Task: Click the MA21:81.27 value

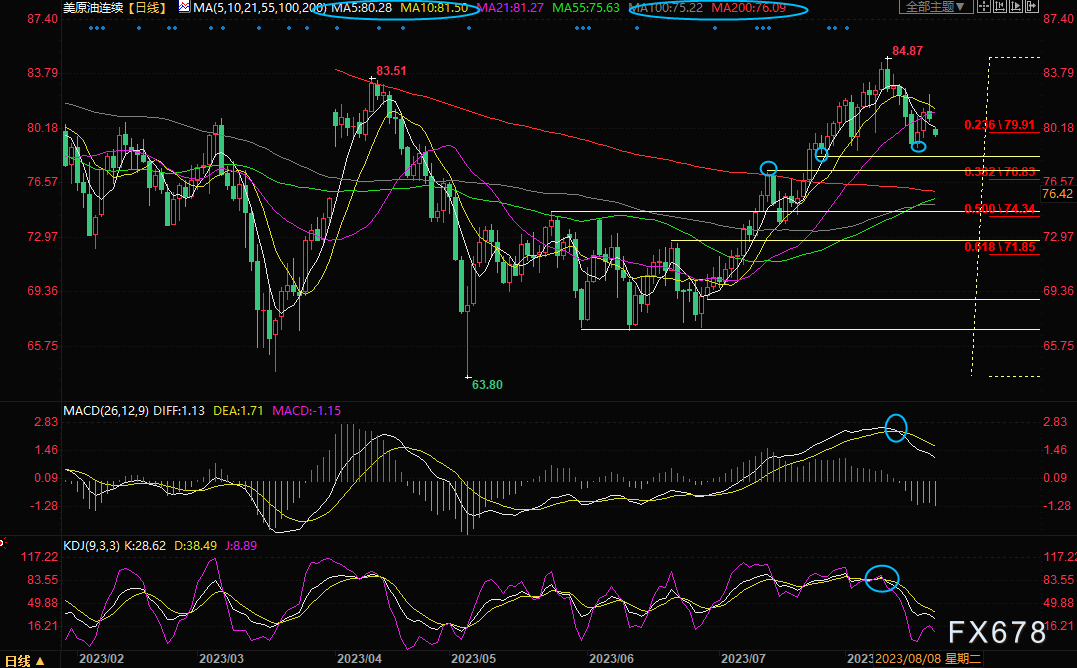Action: click(510, 8)
